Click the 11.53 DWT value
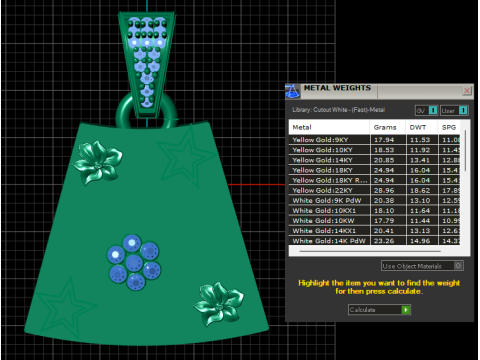 (x=420, y=140)
